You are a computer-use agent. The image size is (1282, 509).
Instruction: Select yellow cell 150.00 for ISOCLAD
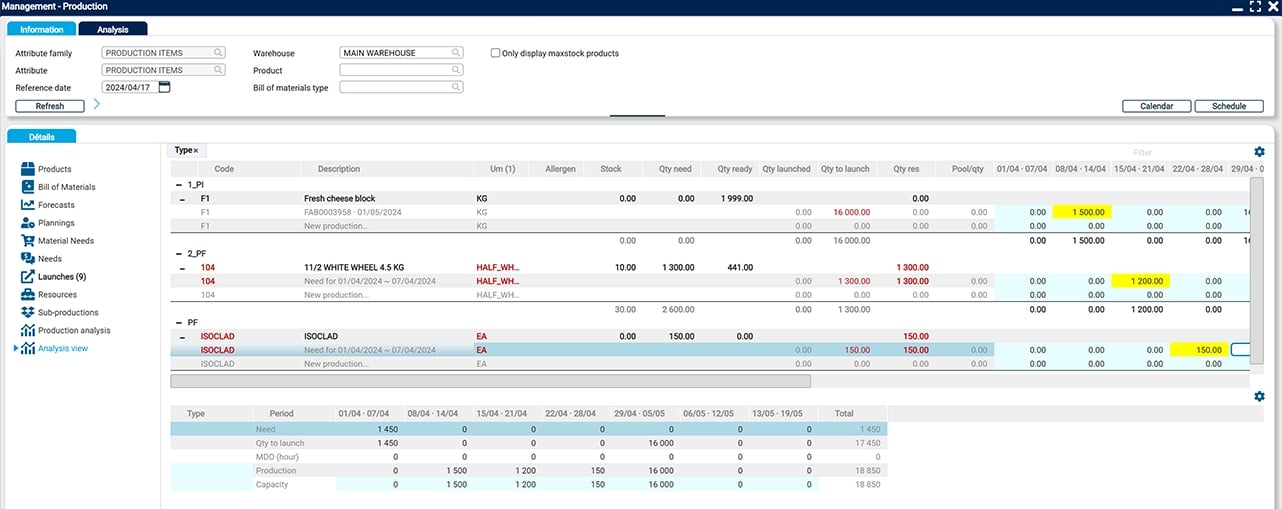1200,350
